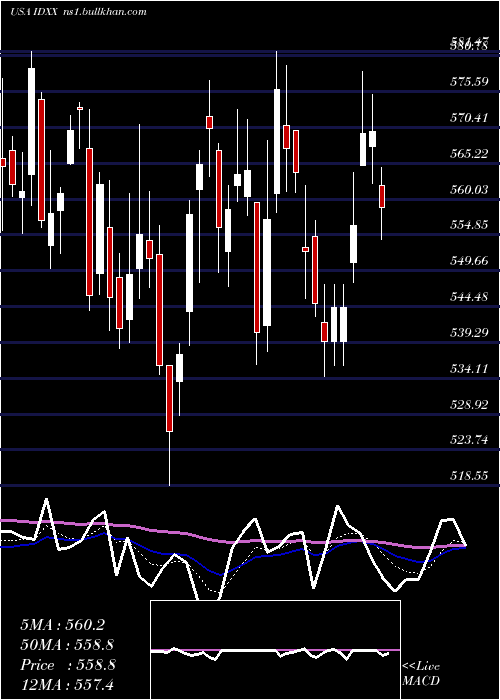
Task: Click the 50MA : 558.8 readout
Action: [67, 645]
